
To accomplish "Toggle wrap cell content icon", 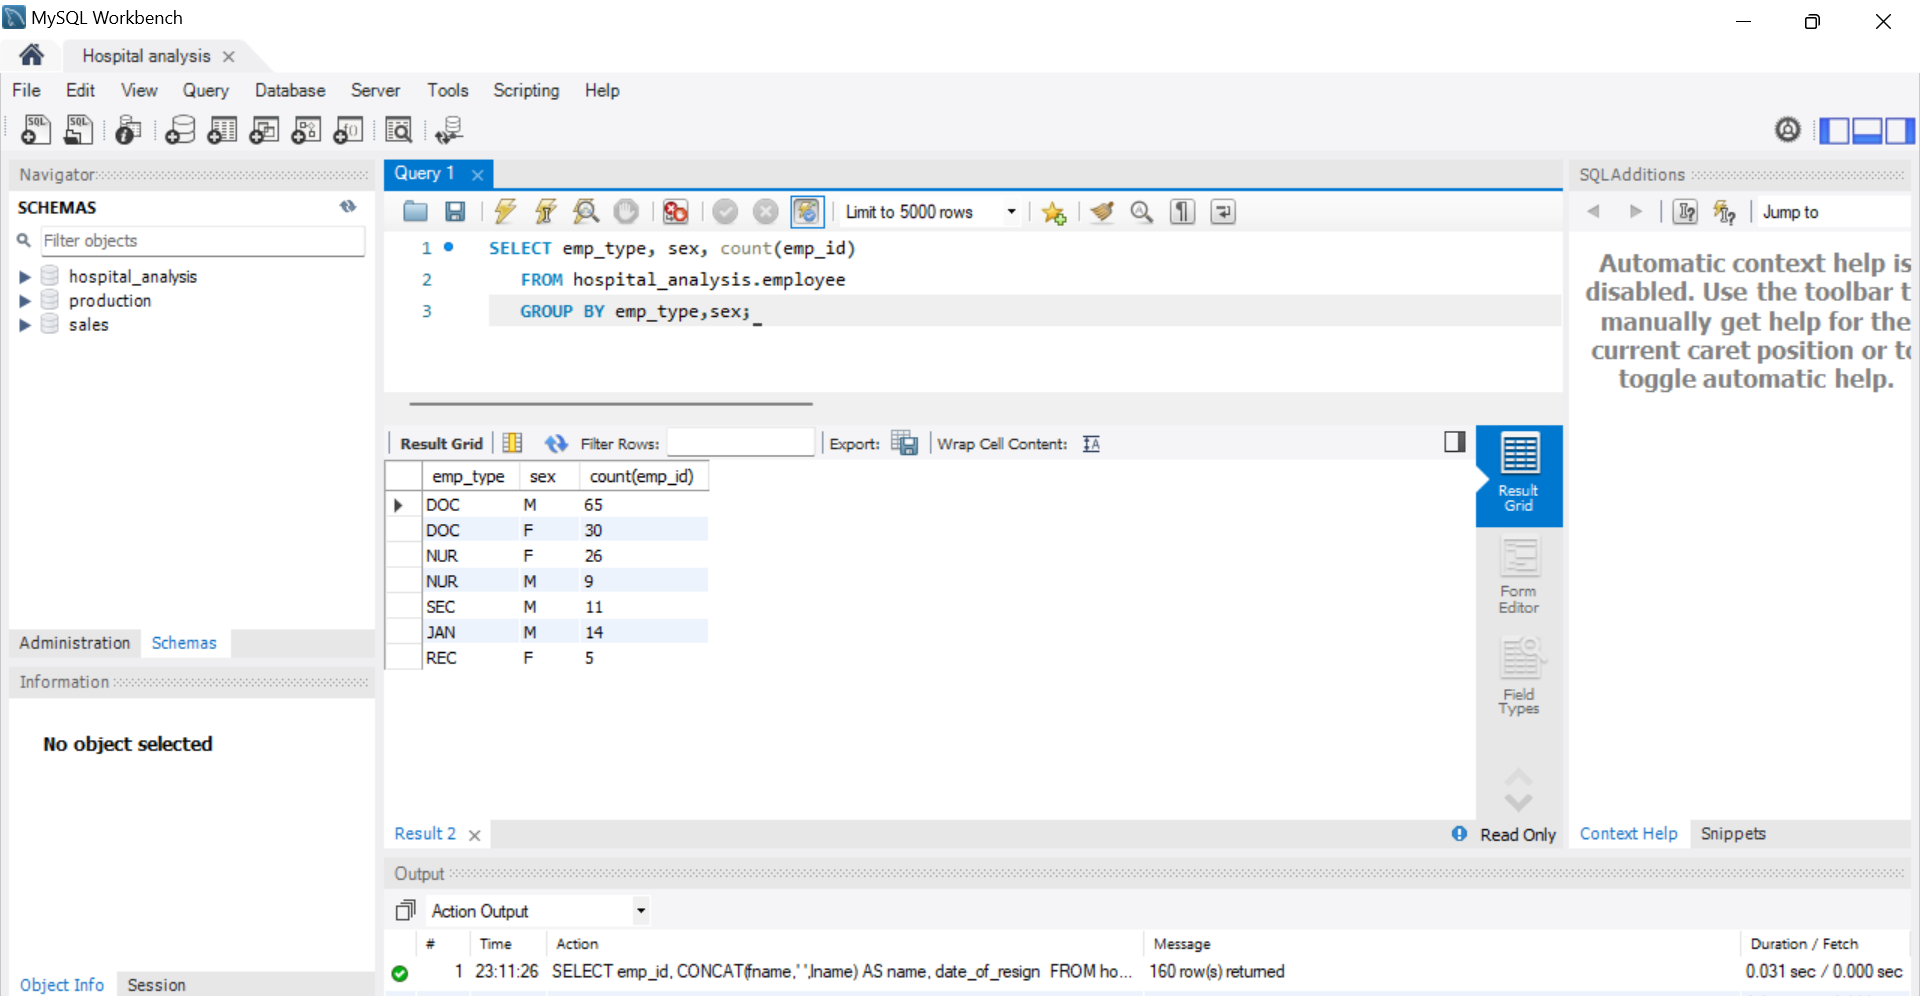I will click(x=1091, y=443).
